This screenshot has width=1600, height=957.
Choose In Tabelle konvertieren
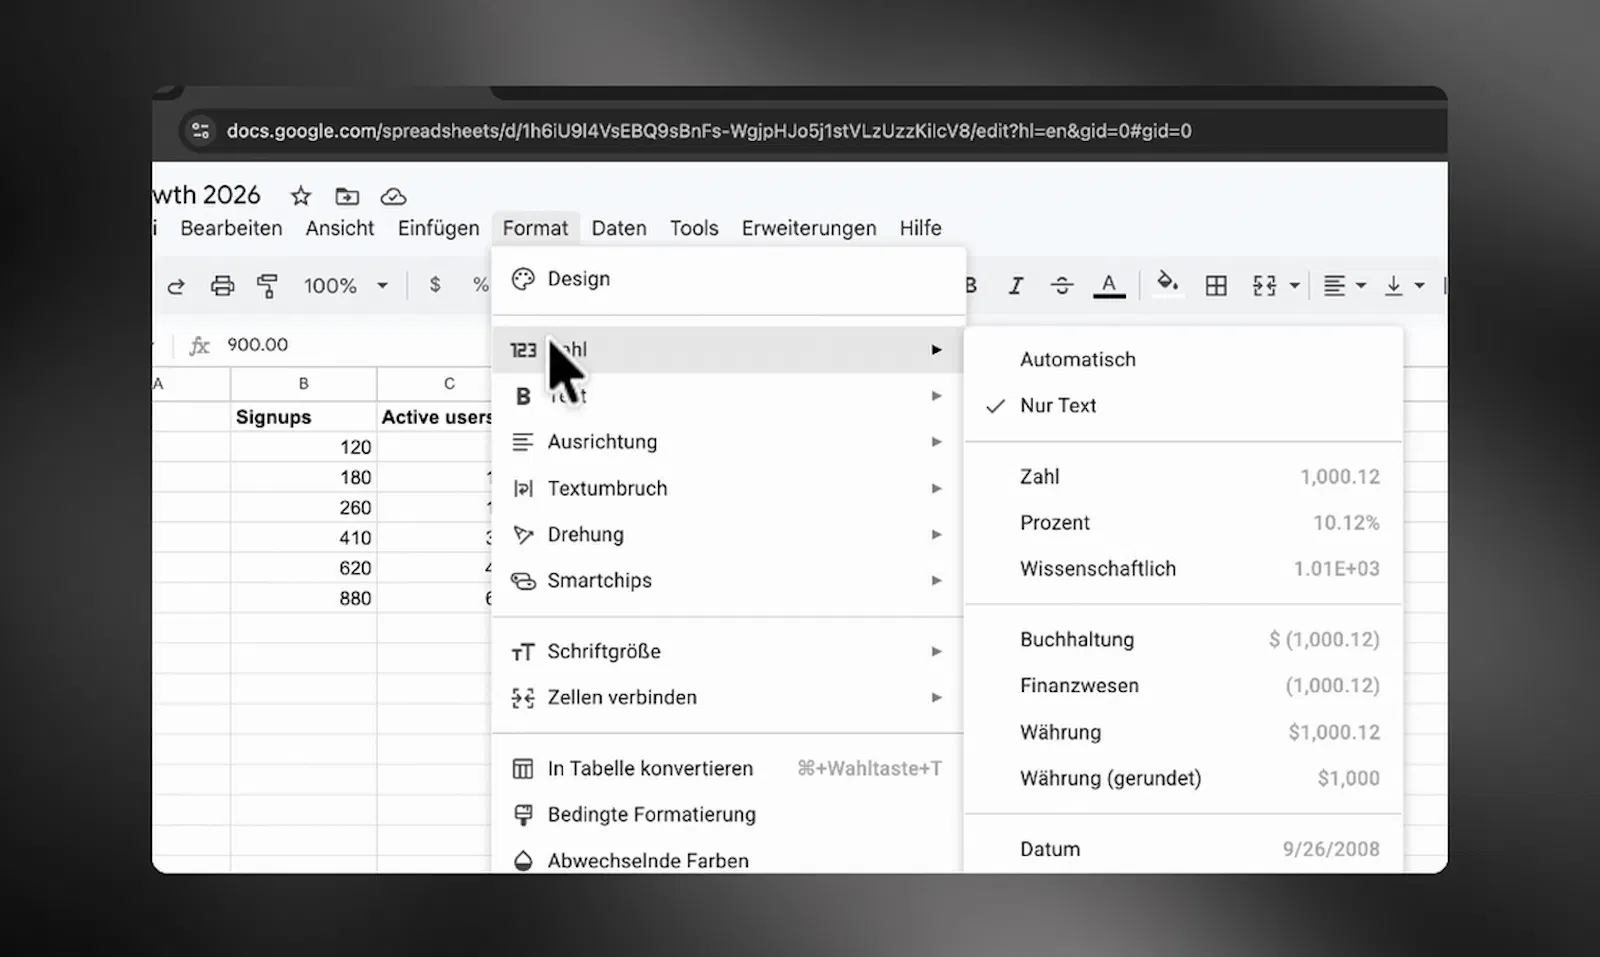[x=728, y=768]
